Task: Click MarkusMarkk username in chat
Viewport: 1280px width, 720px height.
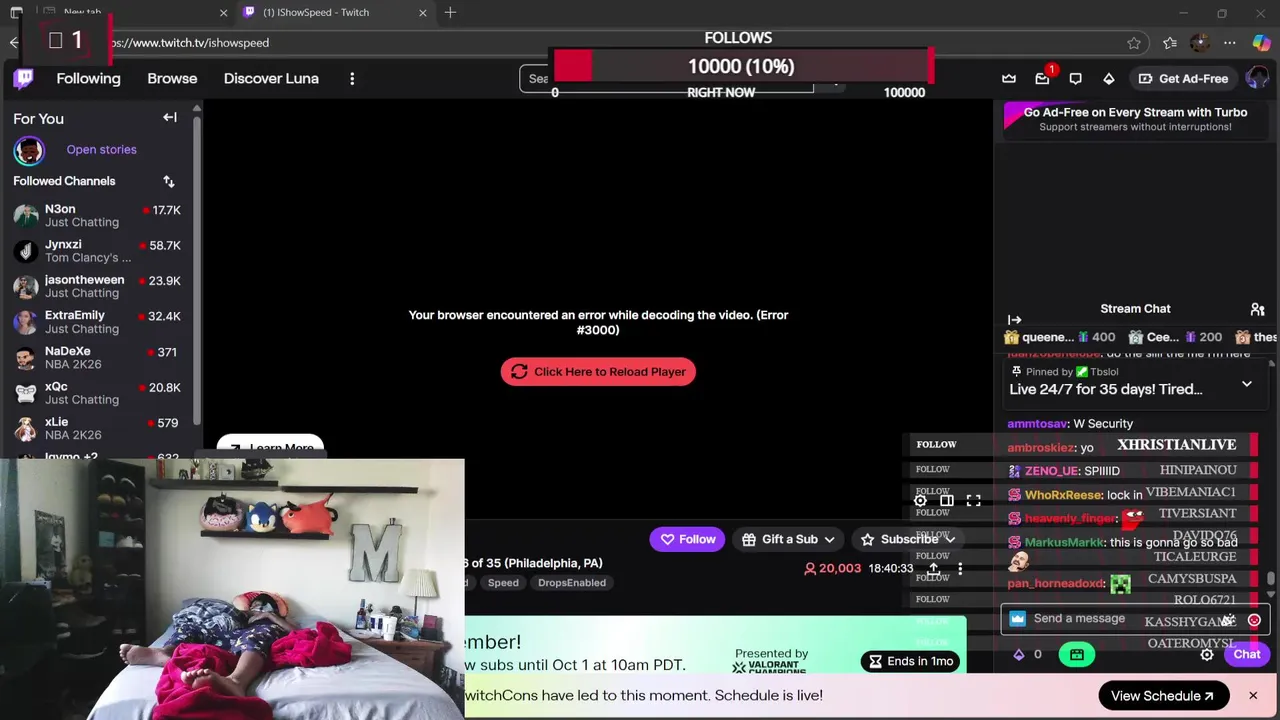Action: [x=1064, y=542]
